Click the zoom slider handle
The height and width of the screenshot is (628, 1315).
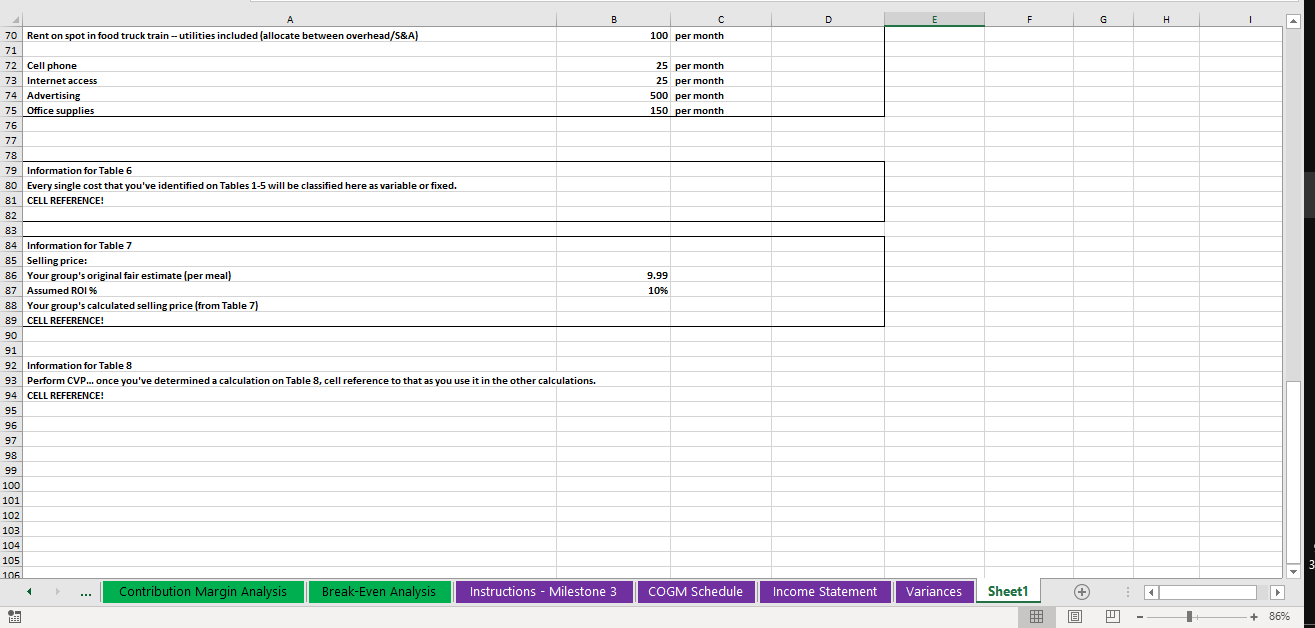[x=1190, y=617]
